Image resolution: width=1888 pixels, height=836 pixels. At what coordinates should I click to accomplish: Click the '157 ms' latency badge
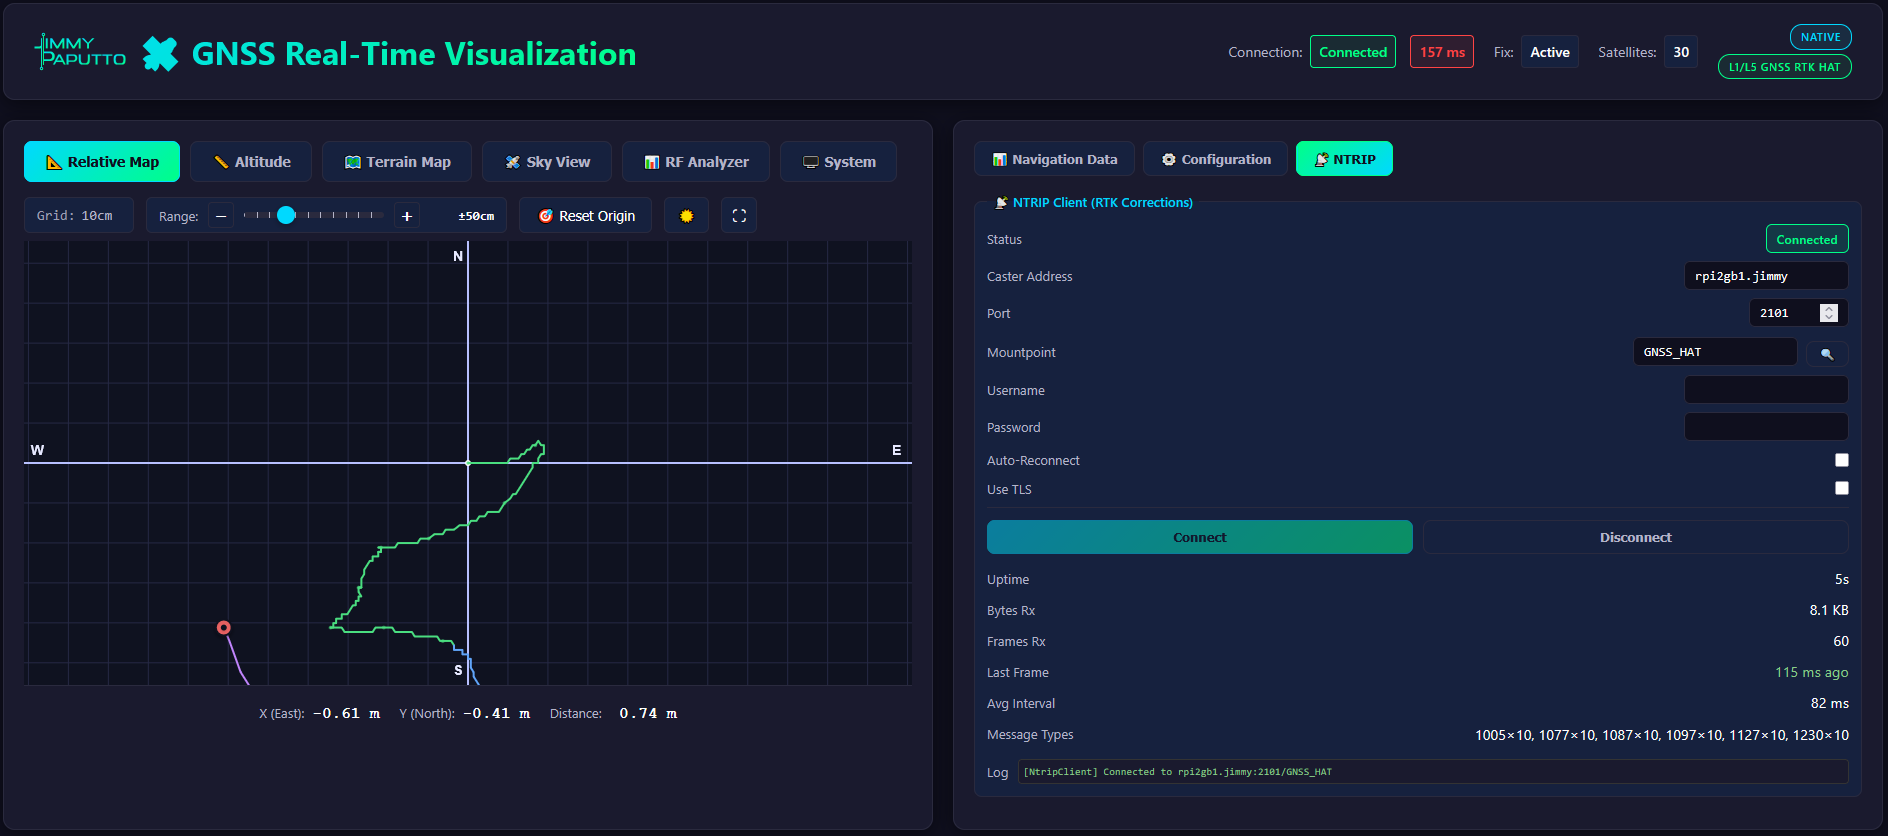point(1442,52)
